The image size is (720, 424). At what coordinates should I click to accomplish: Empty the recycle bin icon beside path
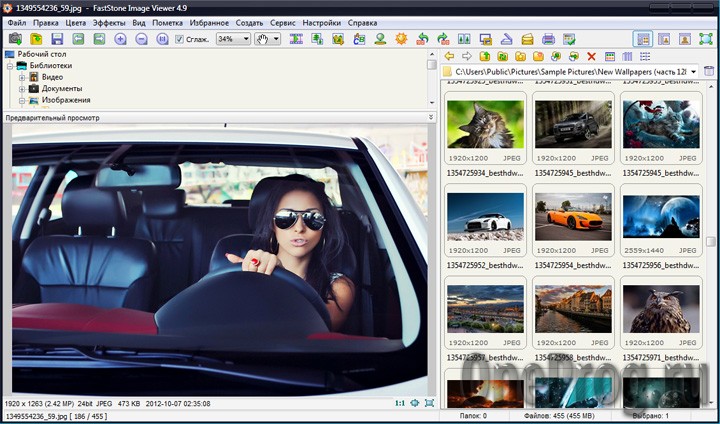(x=709, y=71)
